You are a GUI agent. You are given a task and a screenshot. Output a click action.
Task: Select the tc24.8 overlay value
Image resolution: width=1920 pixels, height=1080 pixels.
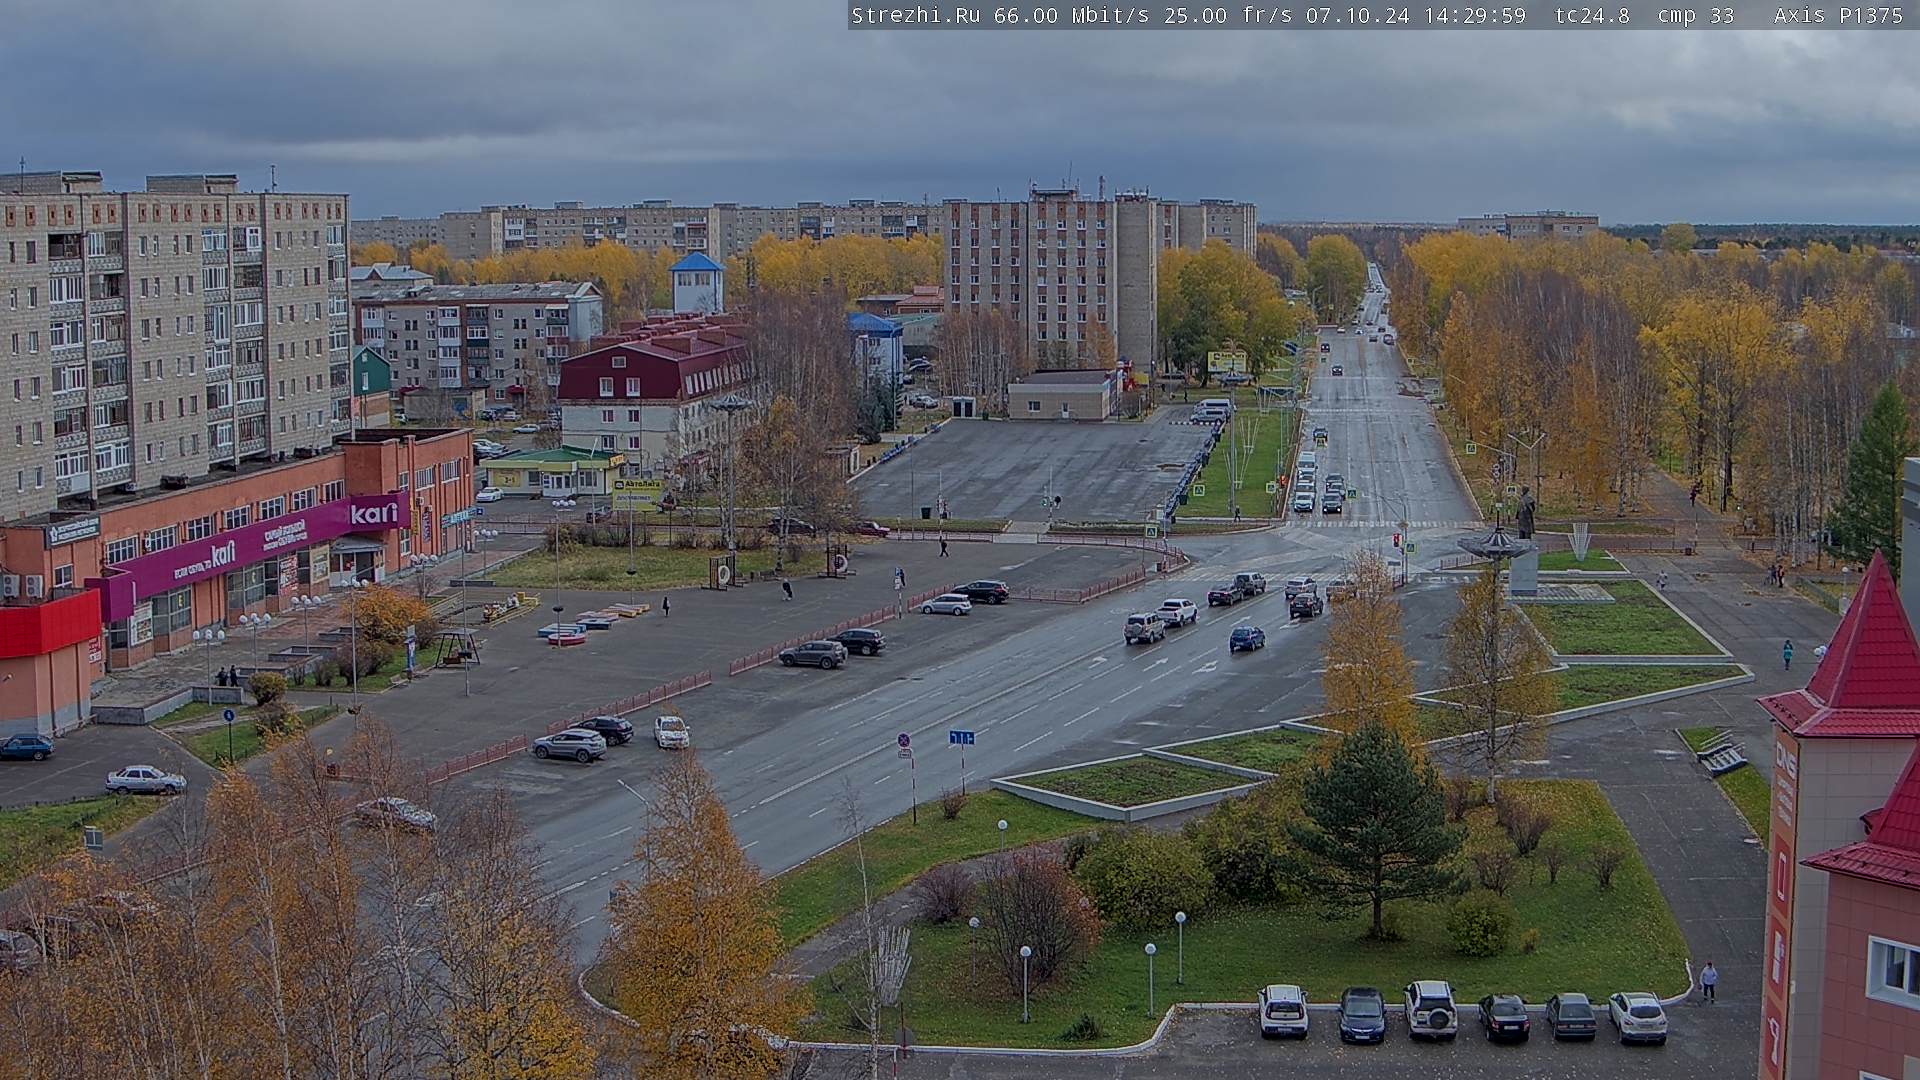tap(1592, 15)
